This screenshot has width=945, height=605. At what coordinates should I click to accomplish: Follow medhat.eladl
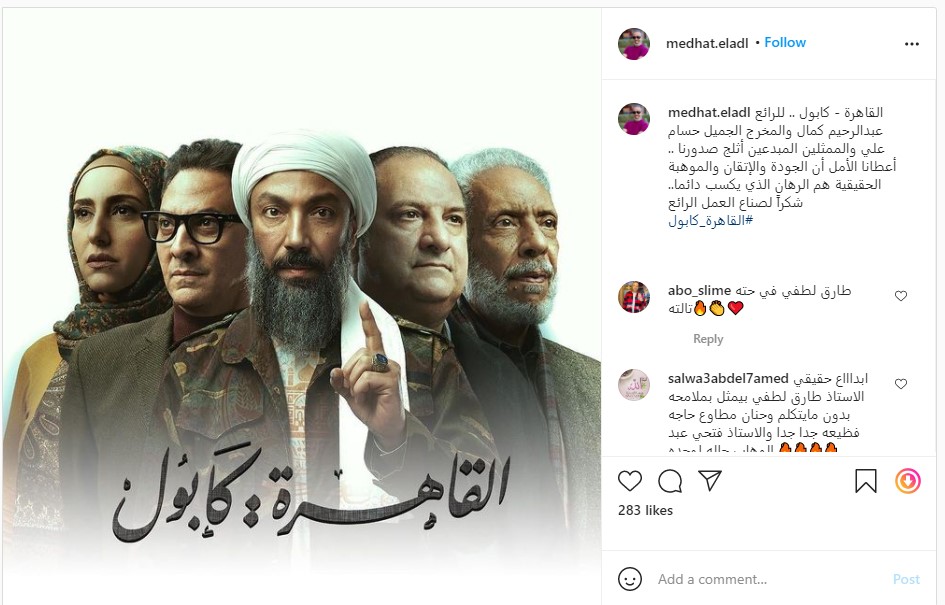(785, 43)
